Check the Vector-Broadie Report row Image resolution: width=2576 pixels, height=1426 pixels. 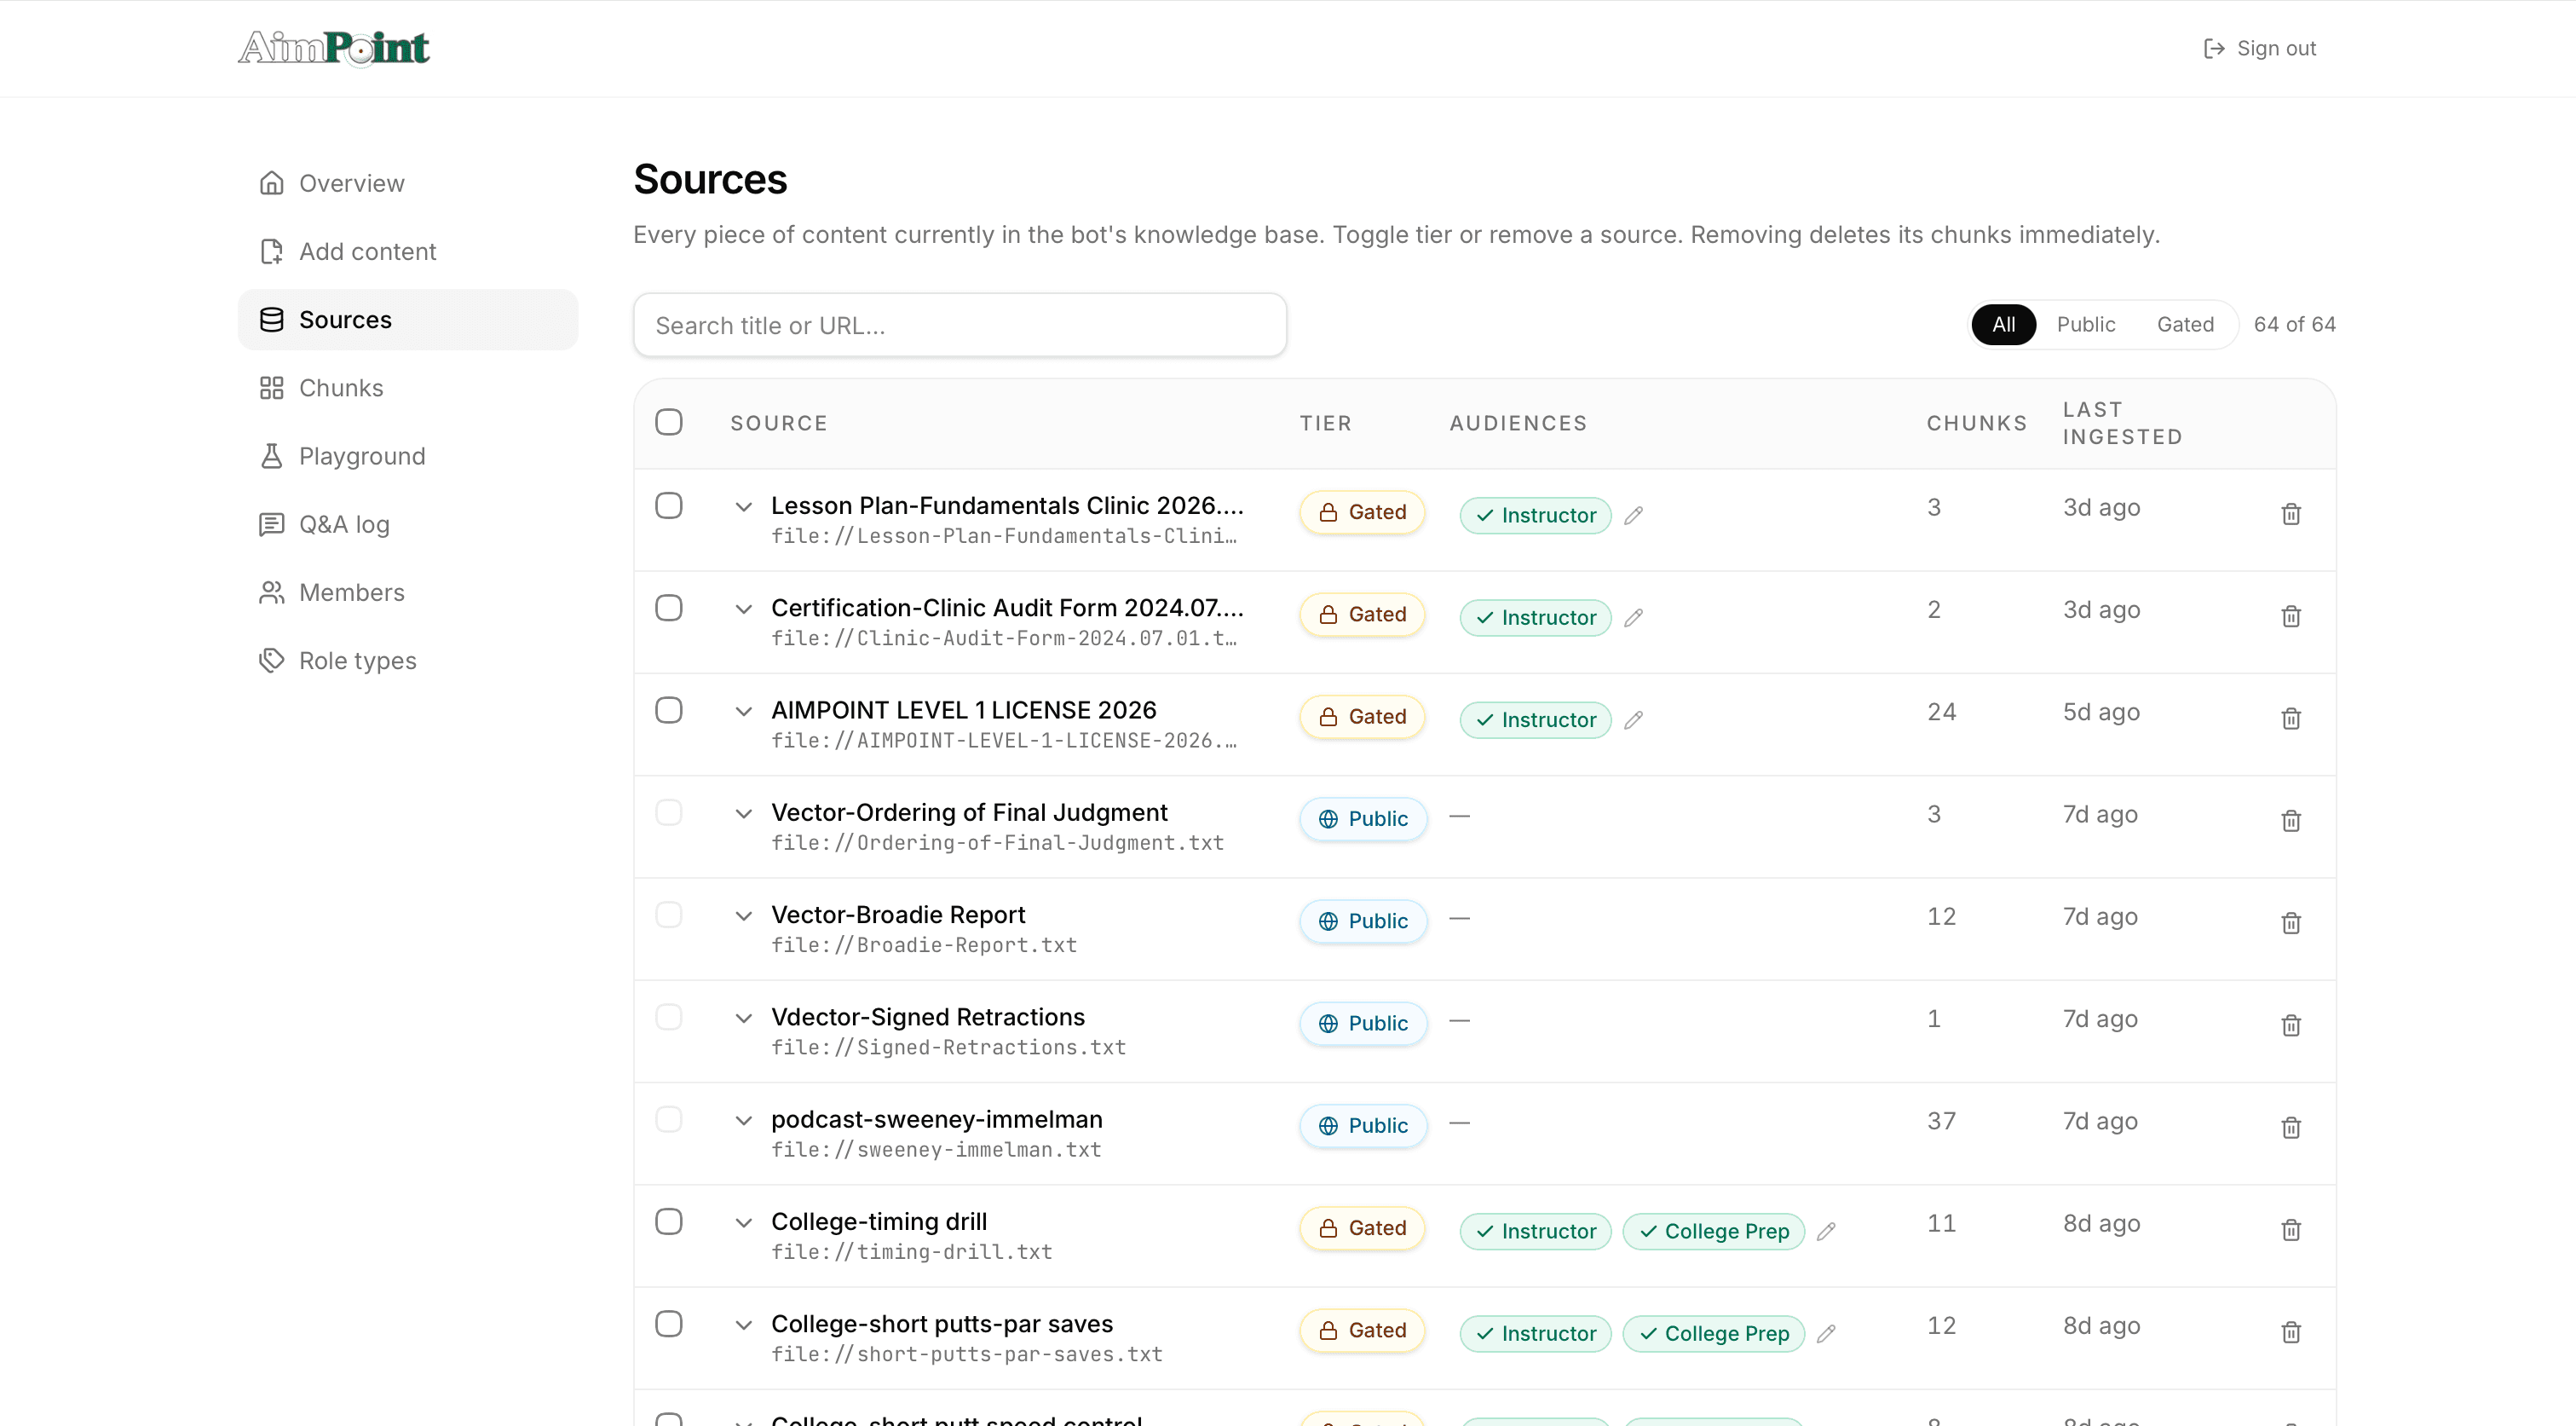669,915
